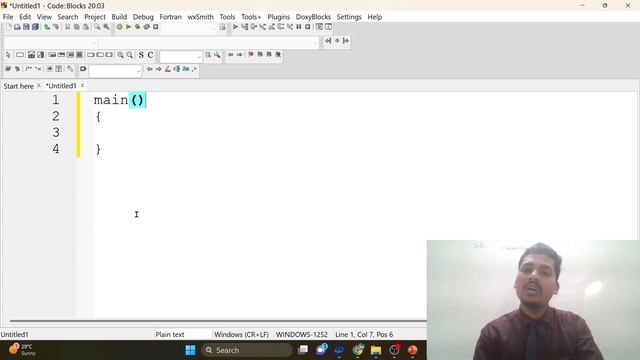Click the Line 1, Col 7 status entry
The image size is (640, 360).
[364, 335]
